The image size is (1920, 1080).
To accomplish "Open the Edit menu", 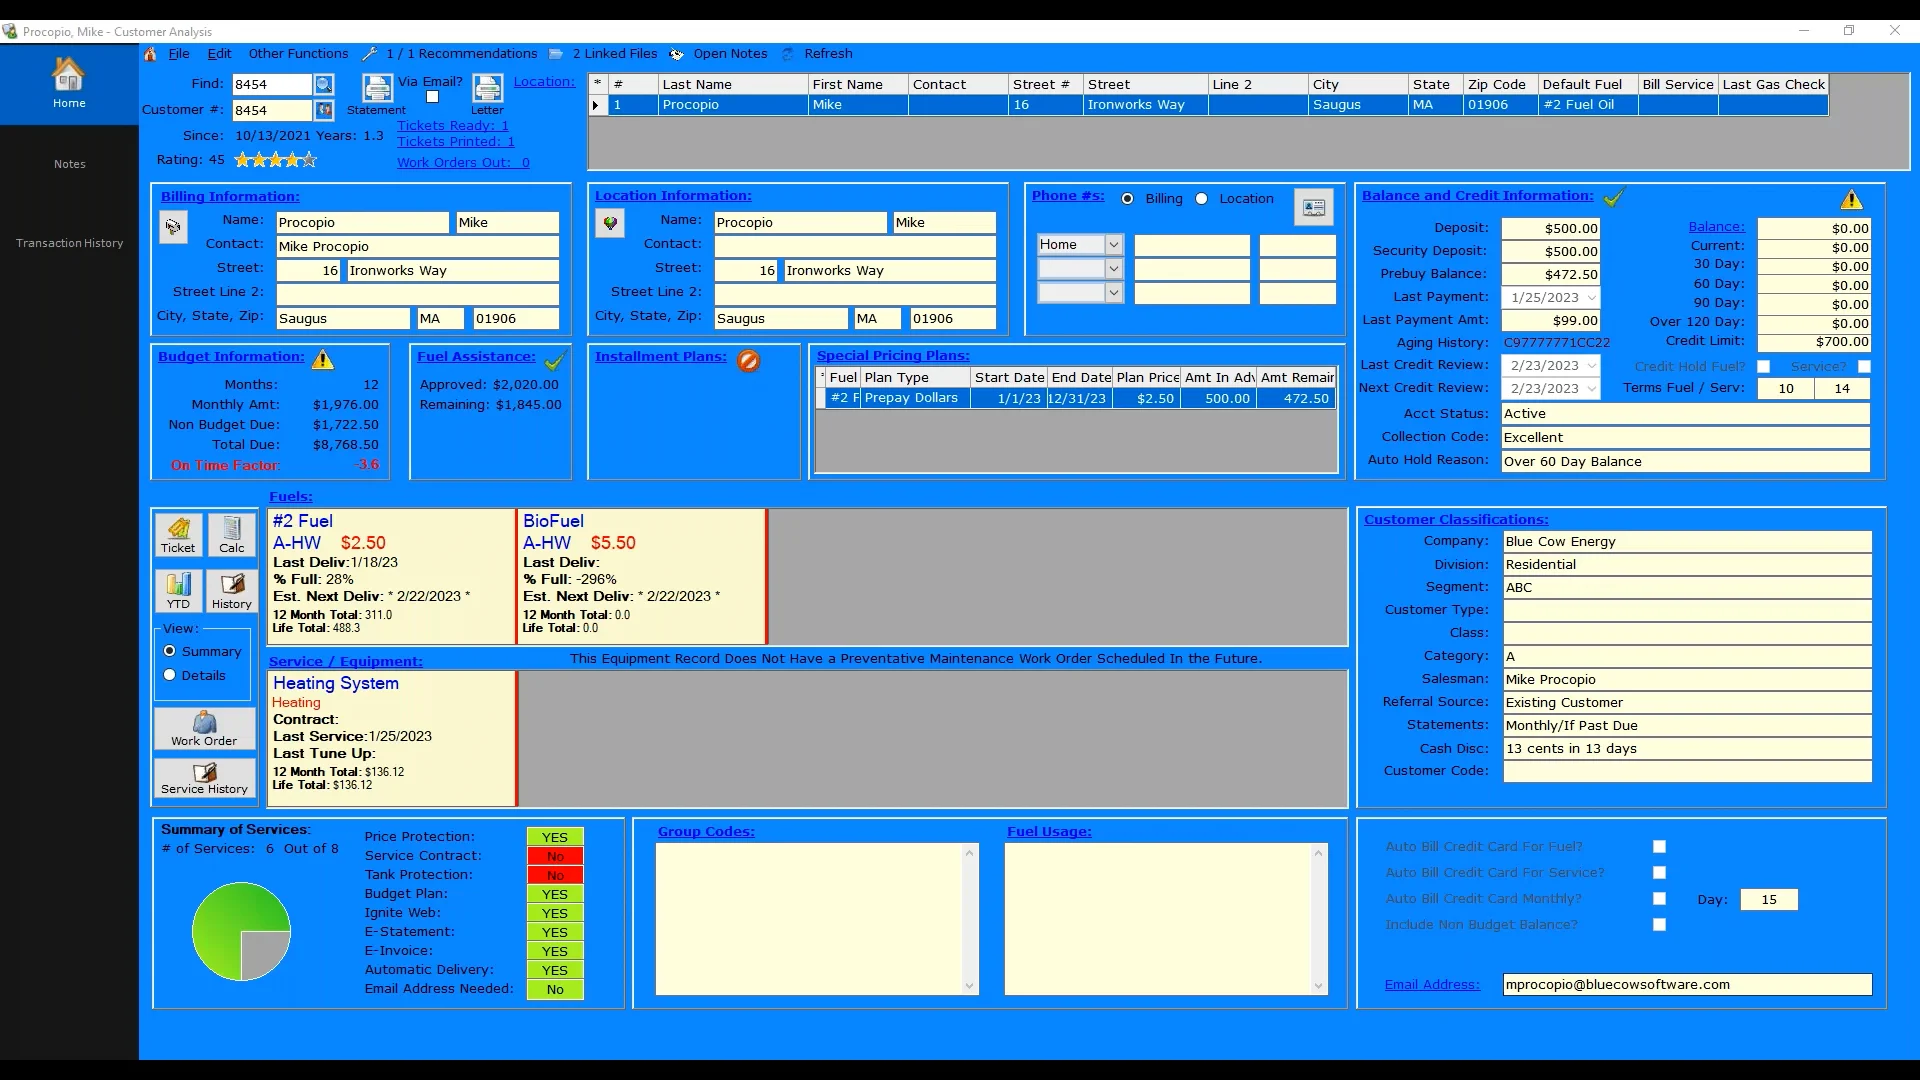I will pyautogui.click(x=219, y=53).
